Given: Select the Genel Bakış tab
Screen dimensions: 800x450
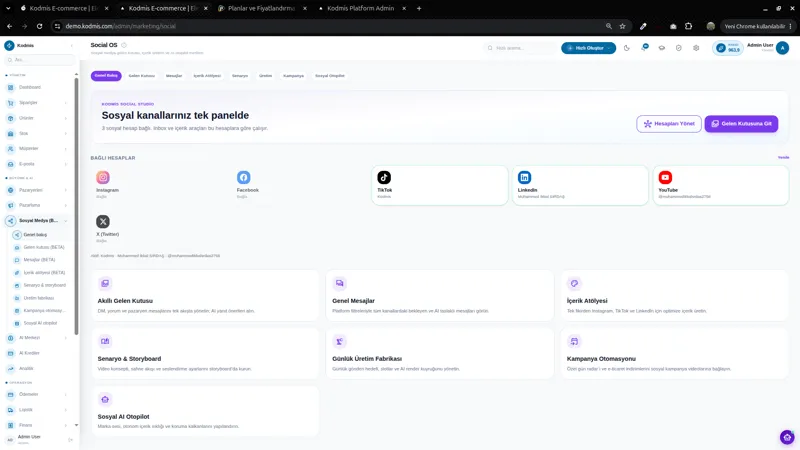Looking at the screenshot, I should coord(106,76).
